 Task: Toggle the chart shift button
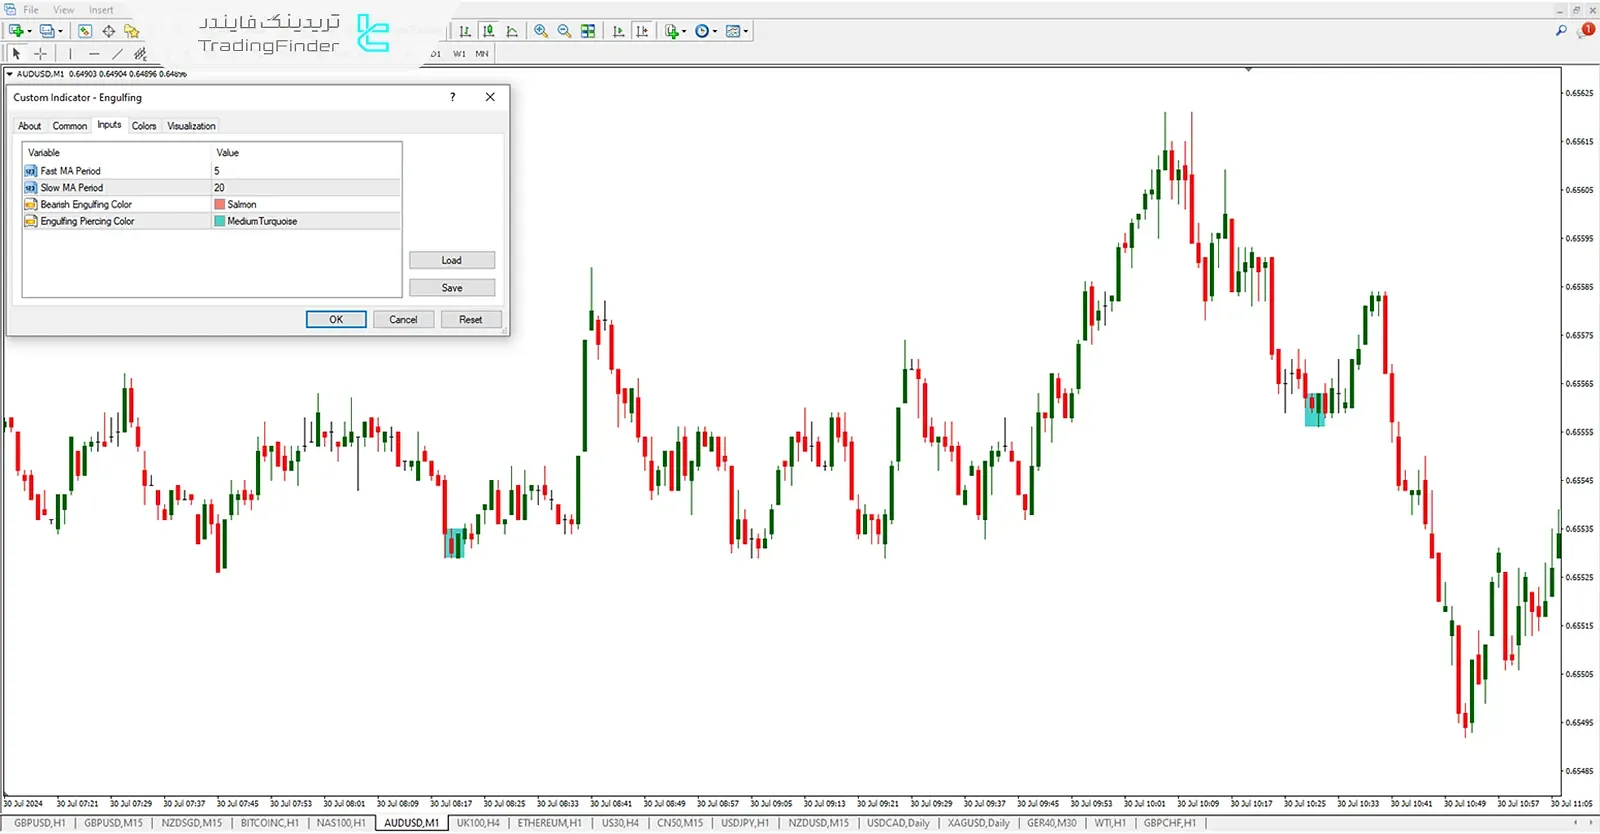(x=642, y=31)
